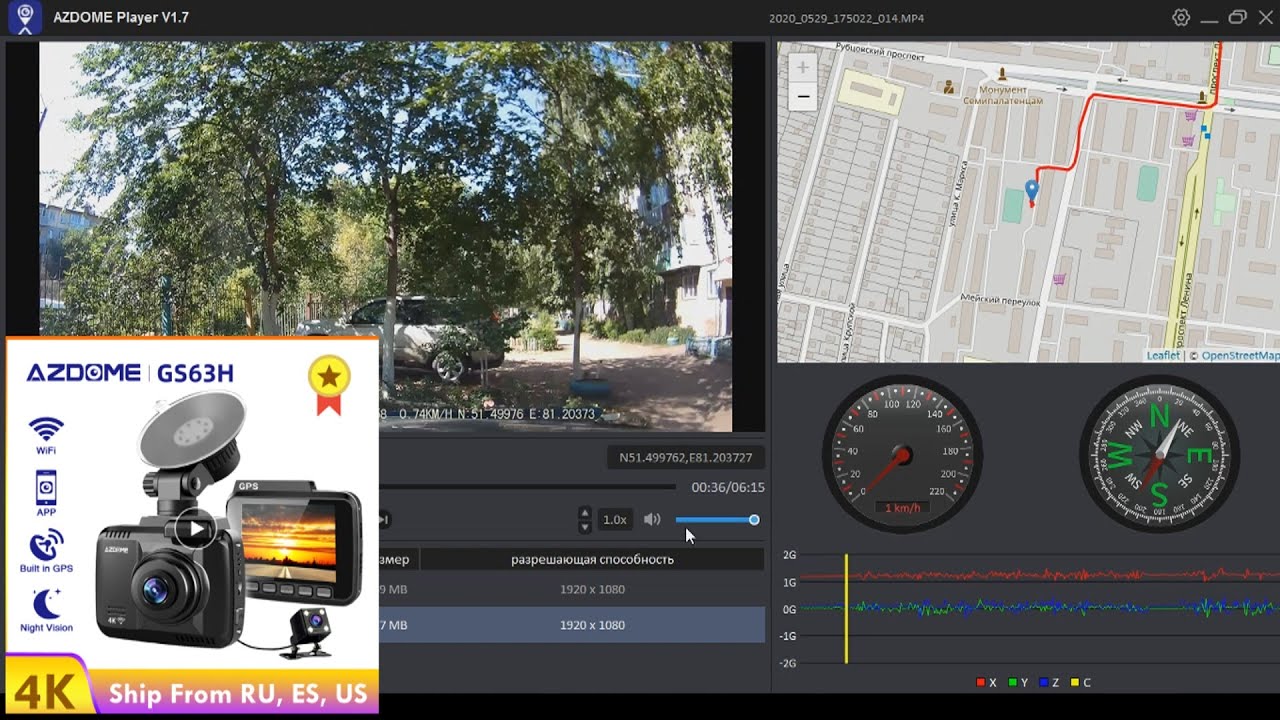Viewport: 1280px width, 720px height.
Task: Skip to the next video
Action: tap(383, 519)
